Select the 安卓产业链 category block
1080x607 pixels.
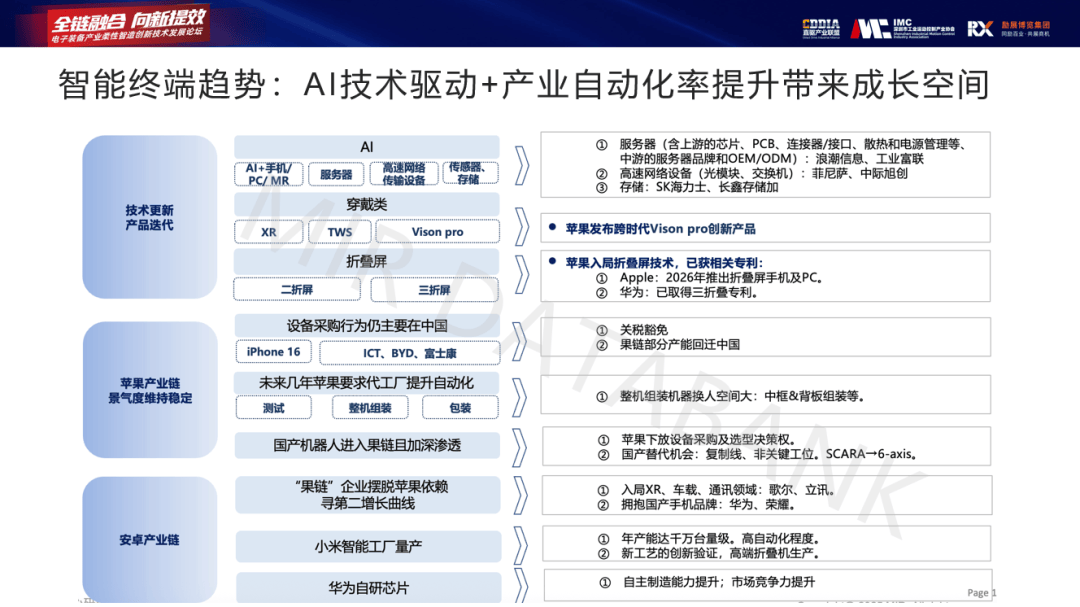[x=149, y=539]
